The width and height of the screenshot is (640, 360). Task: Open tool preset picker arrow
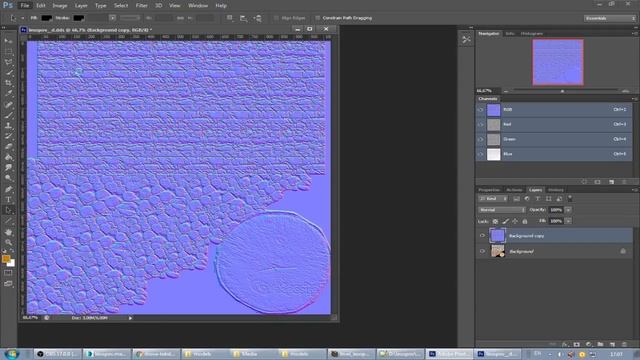(22, 18)
